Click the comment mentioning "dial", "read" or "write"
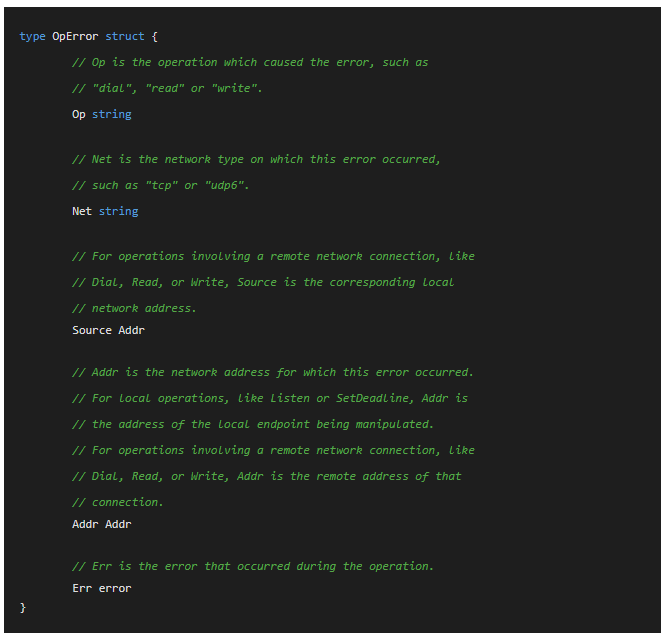The image size is (668, 638). (167, 88)
